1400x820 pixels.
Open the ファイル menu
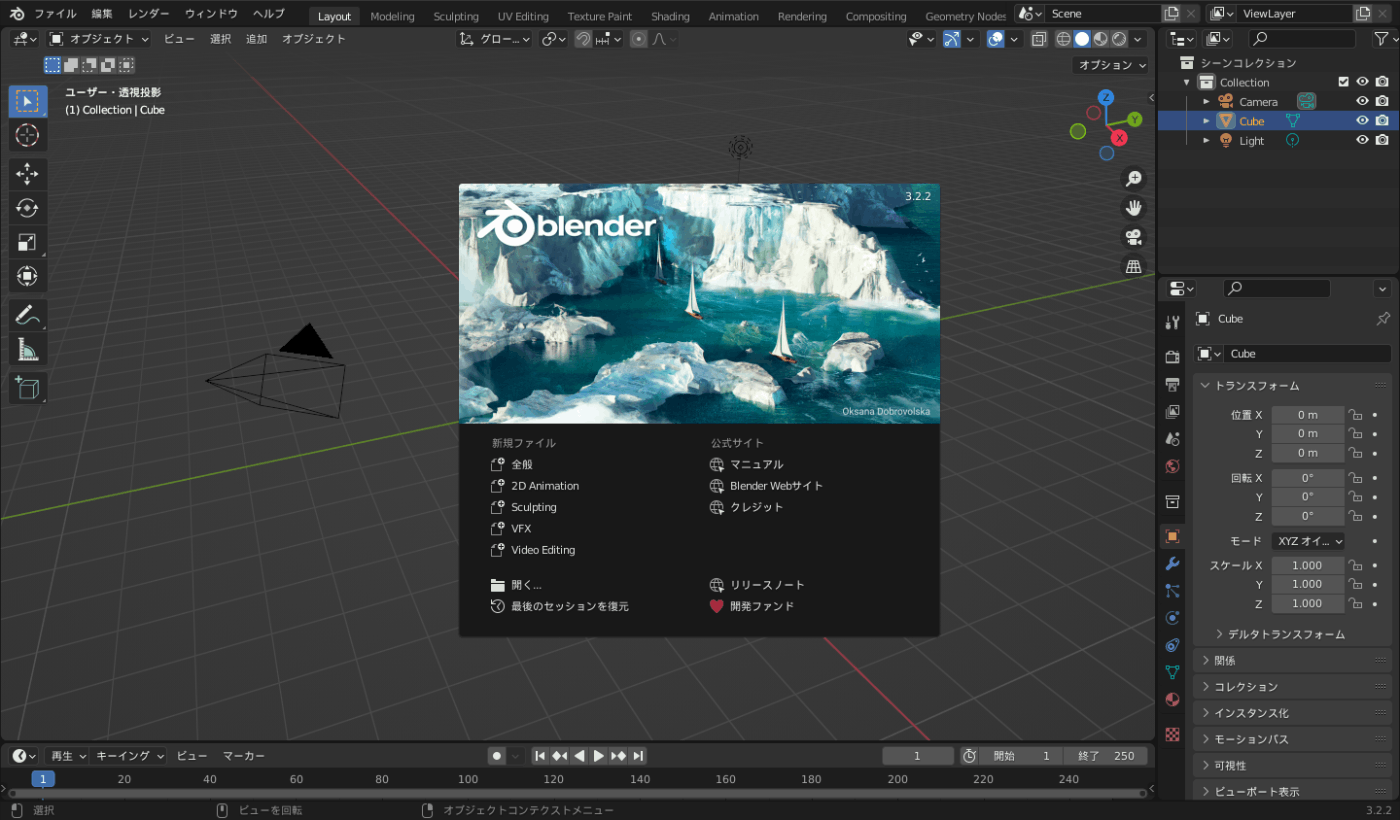[55, 14]
